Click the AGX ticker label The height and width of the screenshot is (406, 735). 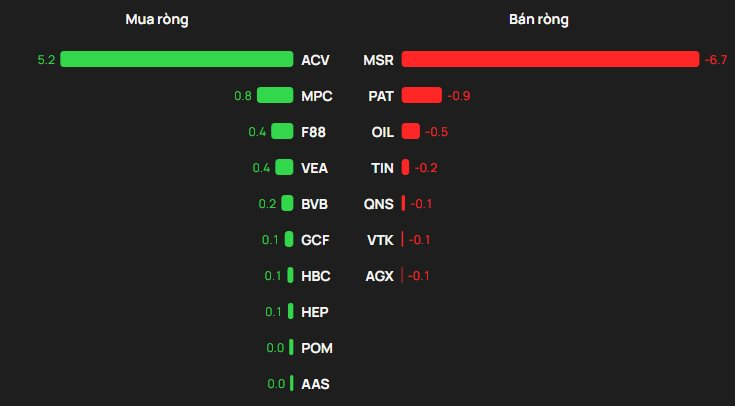[x=380, y=276]
